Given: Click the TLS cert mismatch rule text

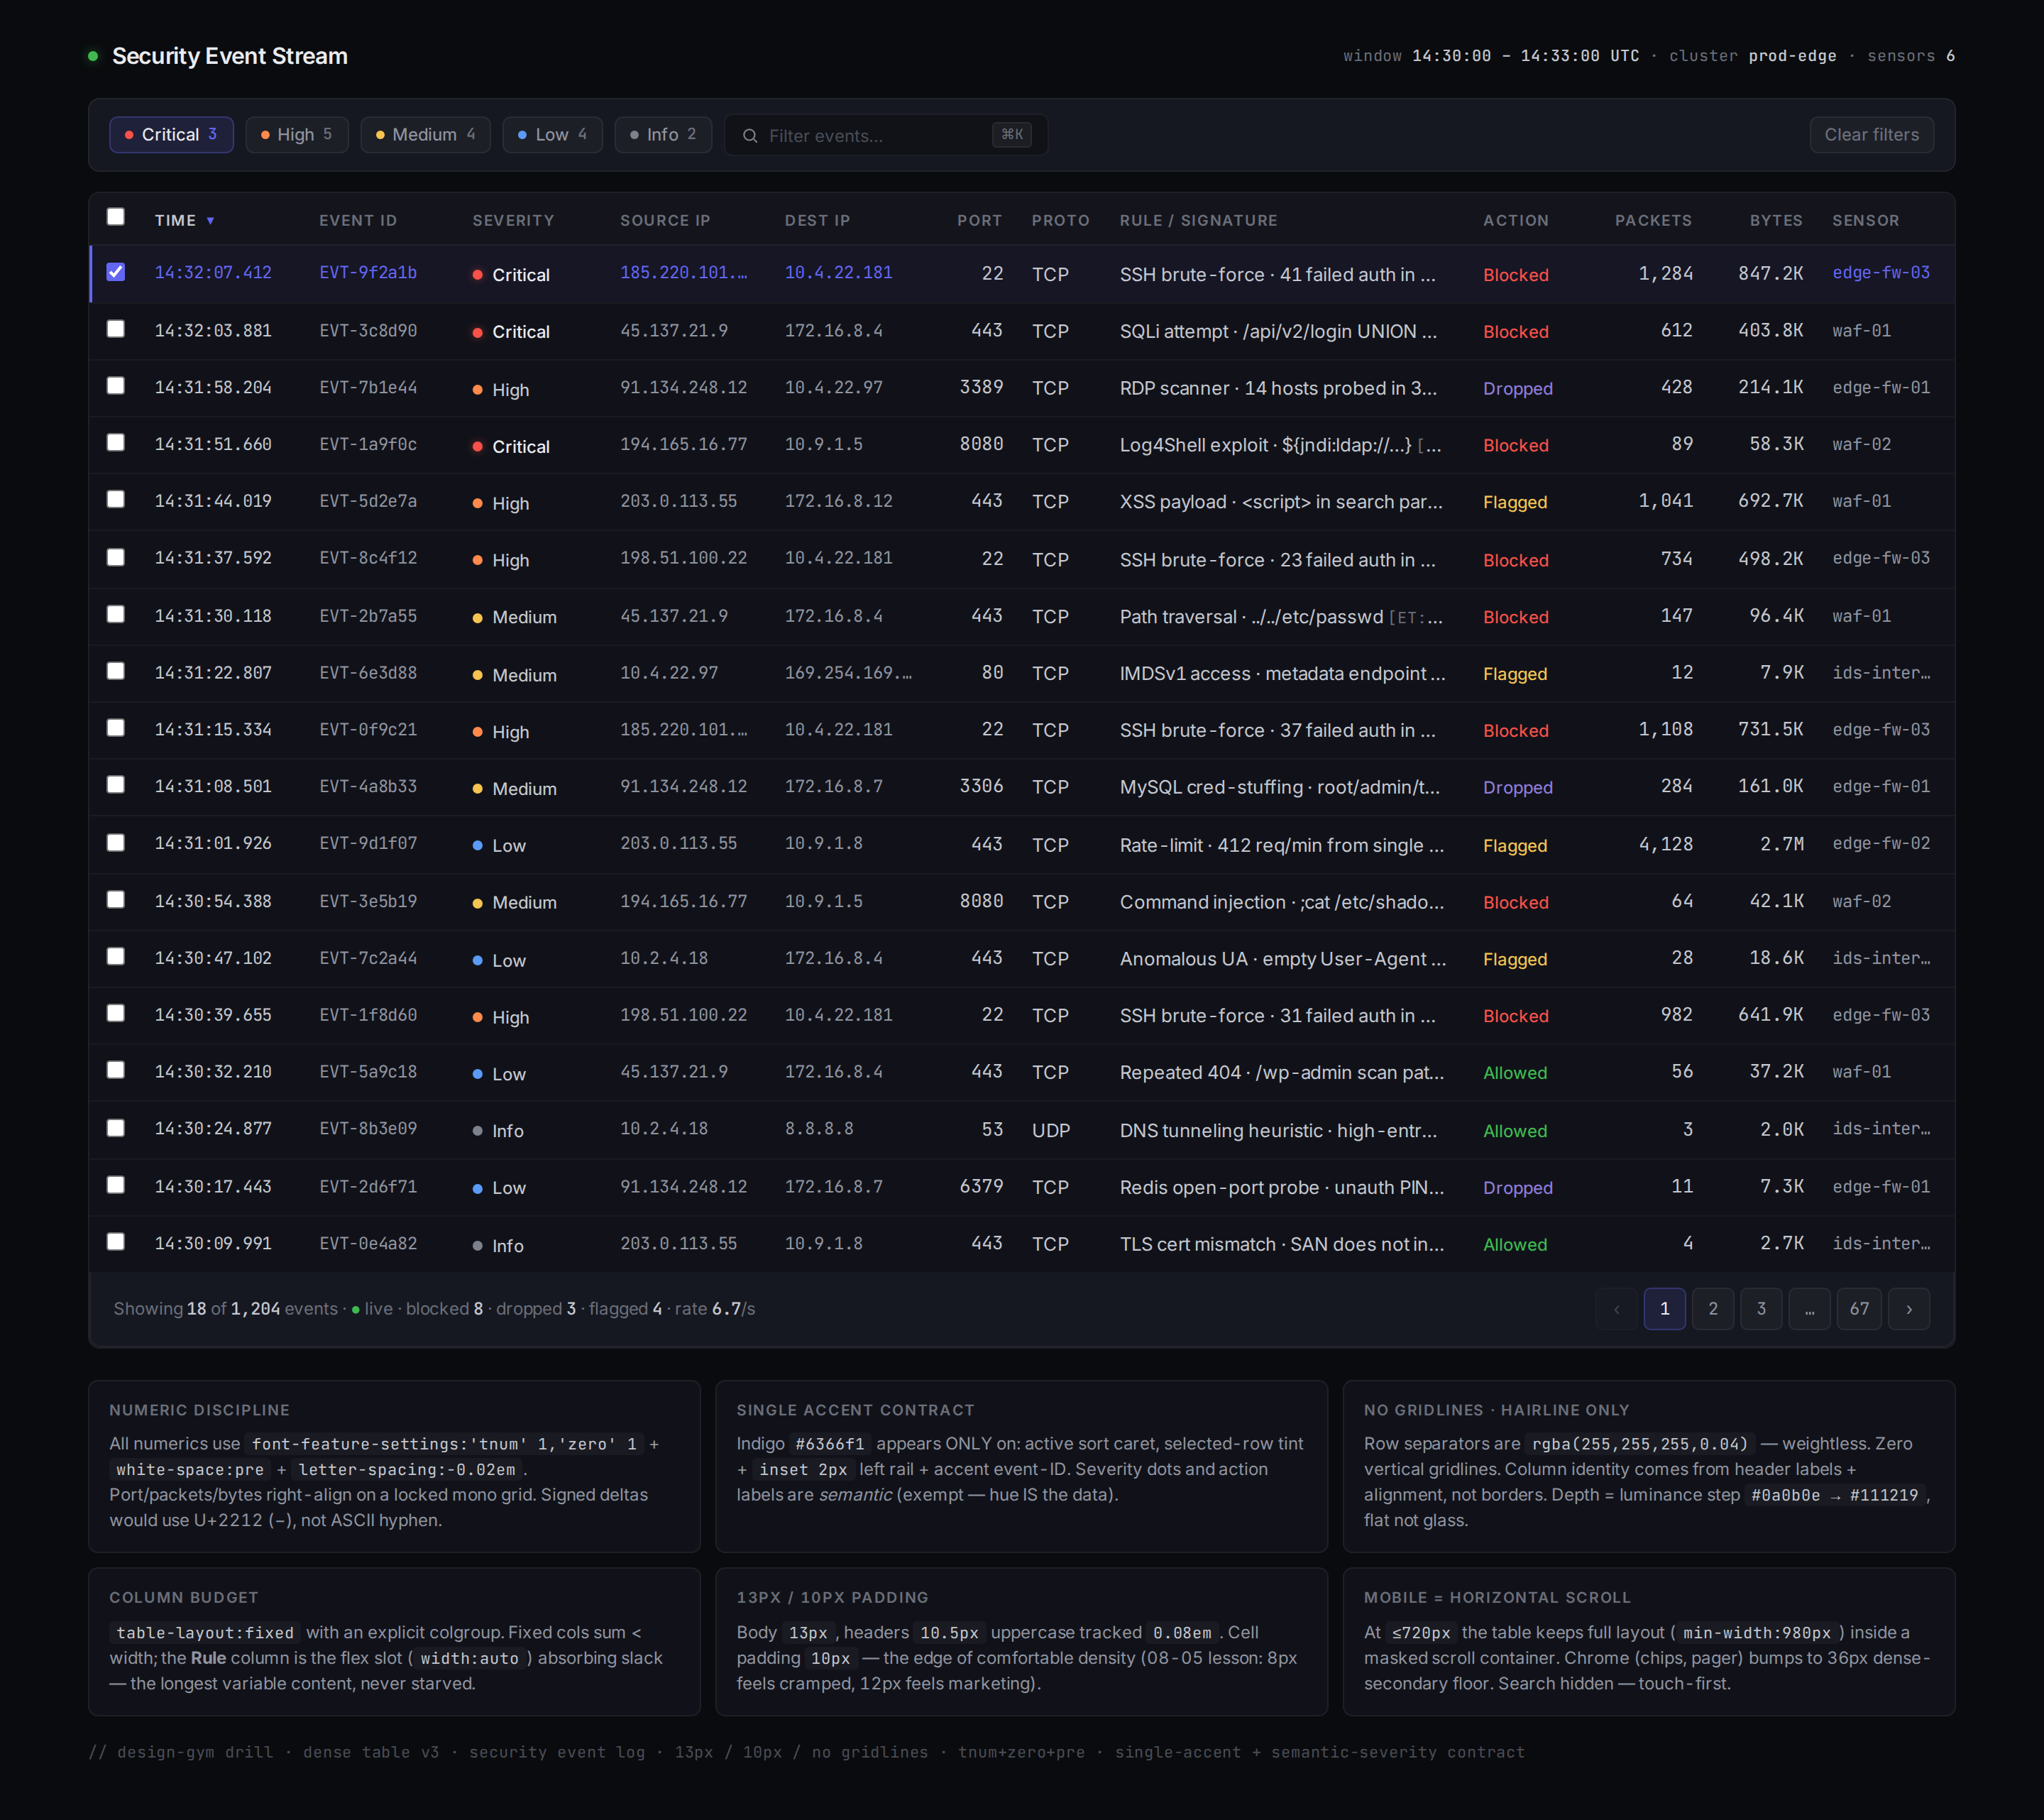Looking at the screenshot, I should click(x=1281, y=1244).
